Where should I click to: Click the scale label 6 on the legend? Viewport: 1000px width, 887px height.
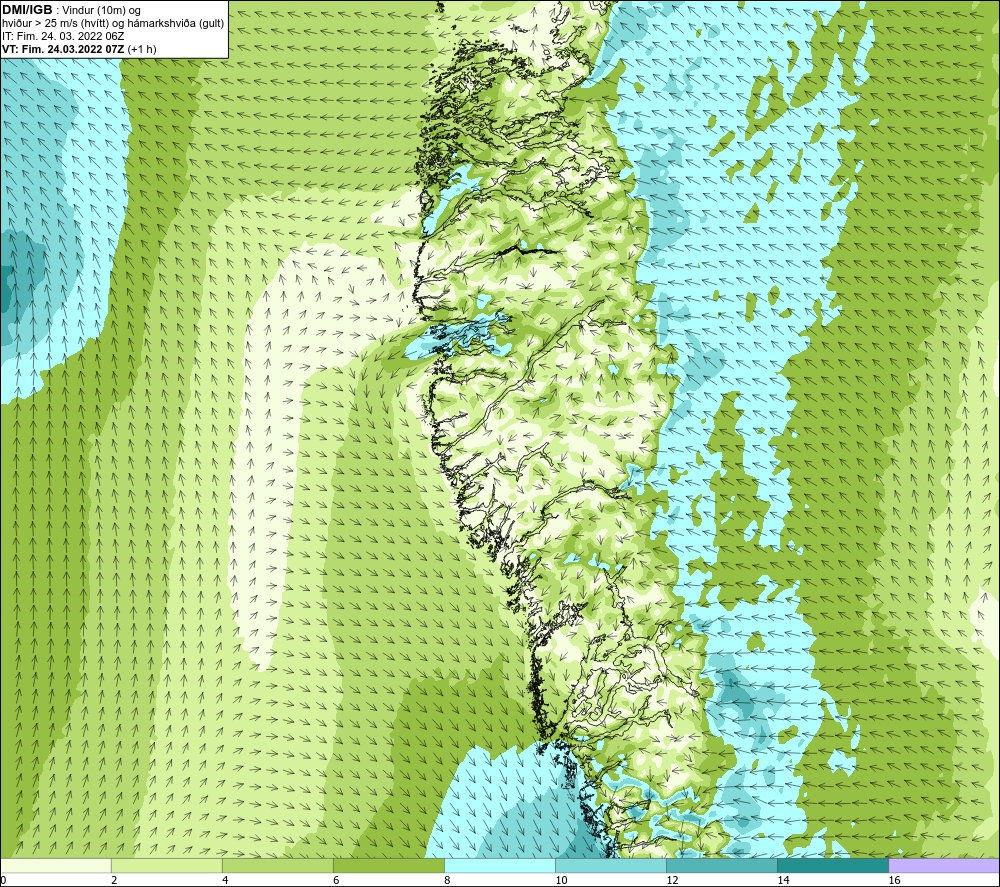click(x=336, y=881)
